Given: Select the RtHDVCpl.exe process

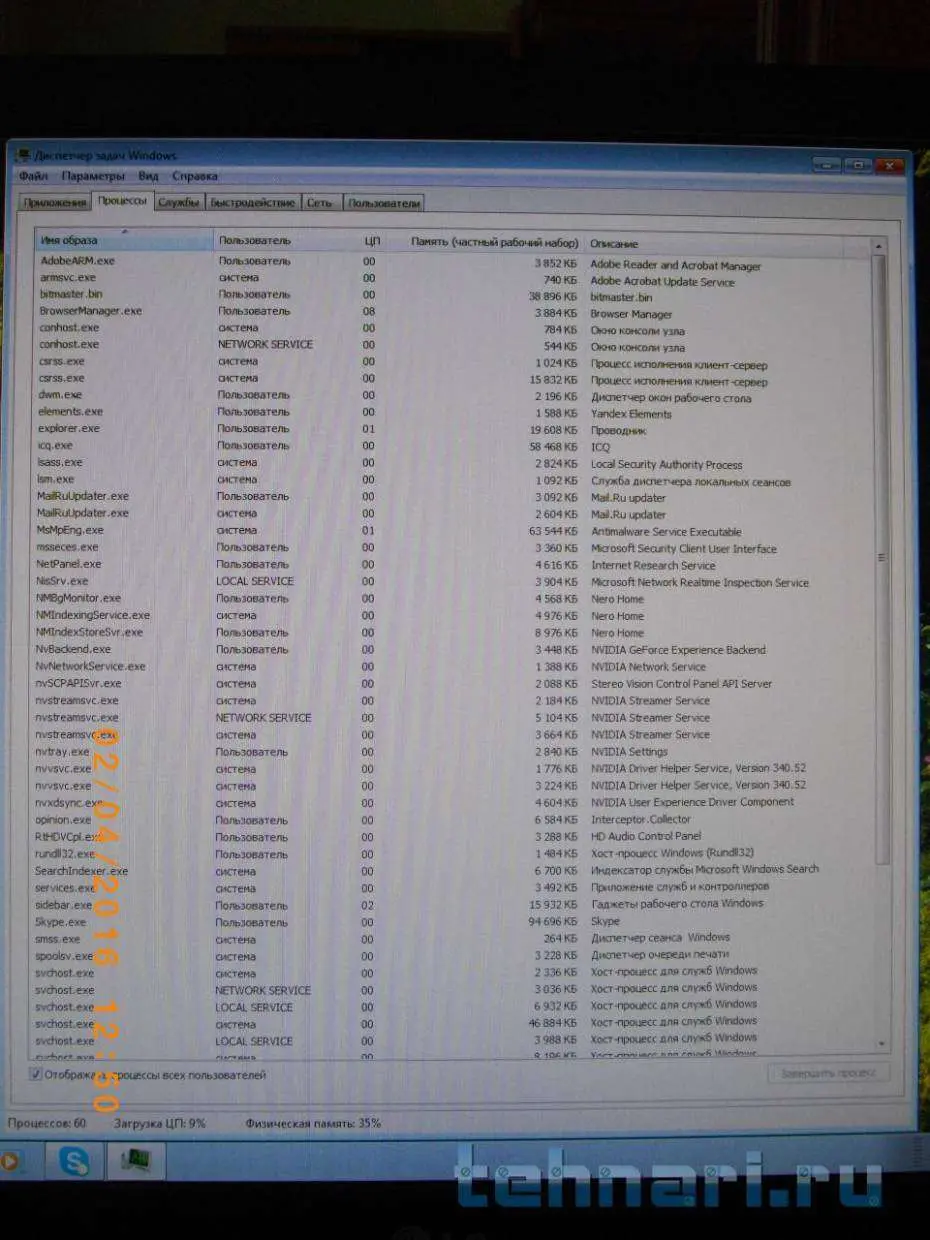Looking at the screenshot, I should (x=453, y=837).
